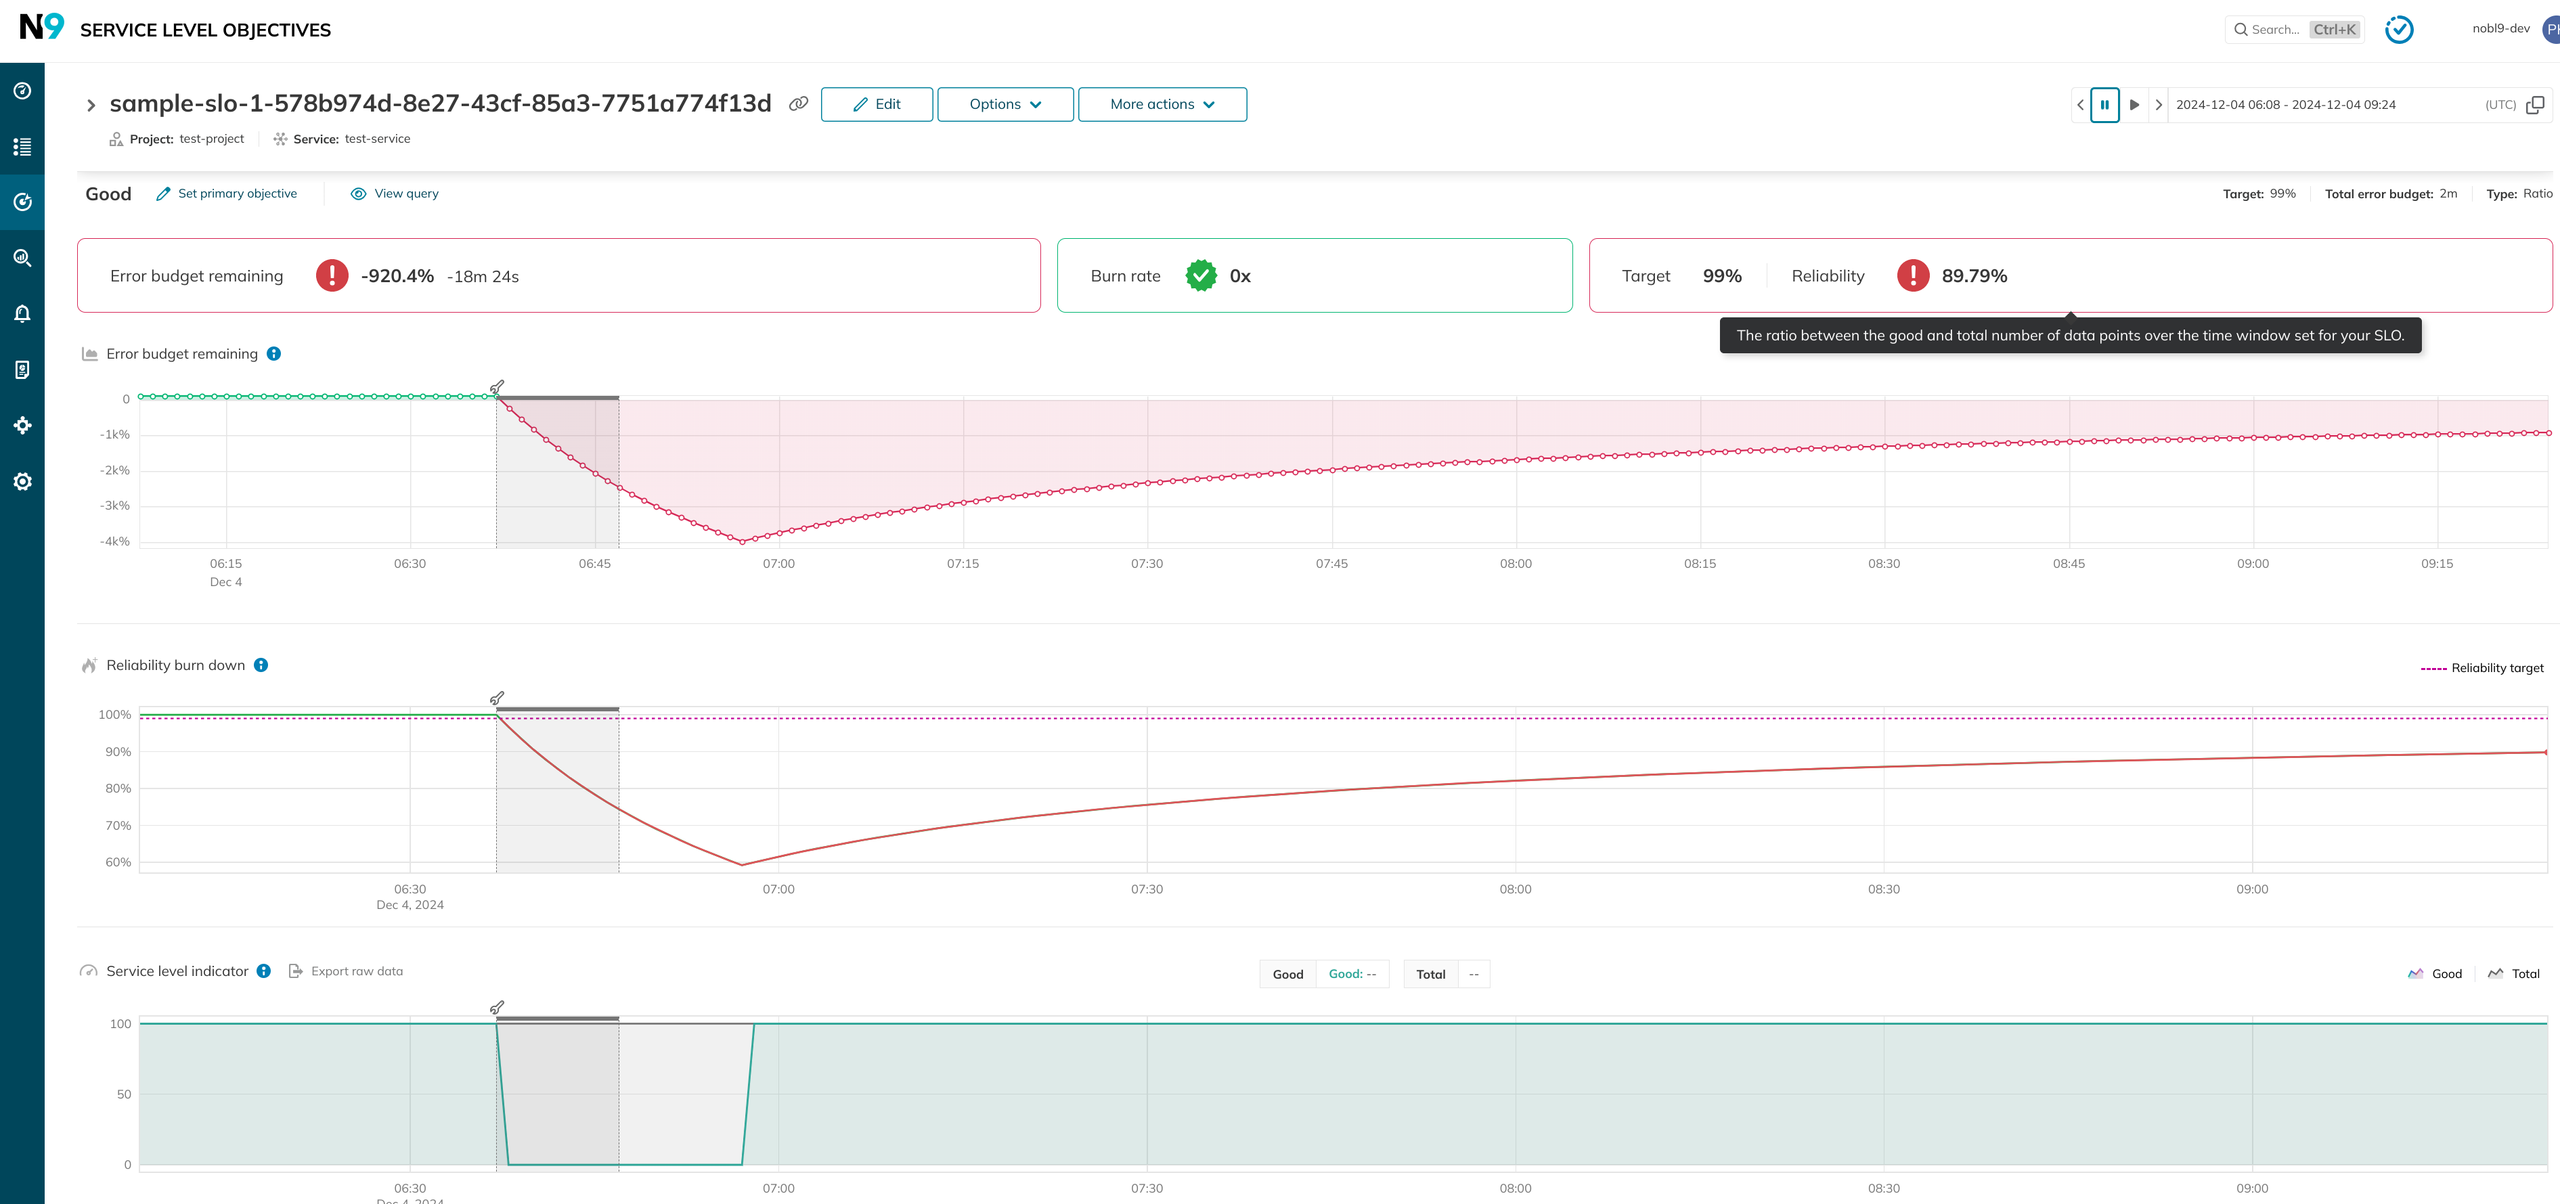Toggle the Total series in SLI legend
This screenshot has width=2560, height=1204.
coord(2514,974)
